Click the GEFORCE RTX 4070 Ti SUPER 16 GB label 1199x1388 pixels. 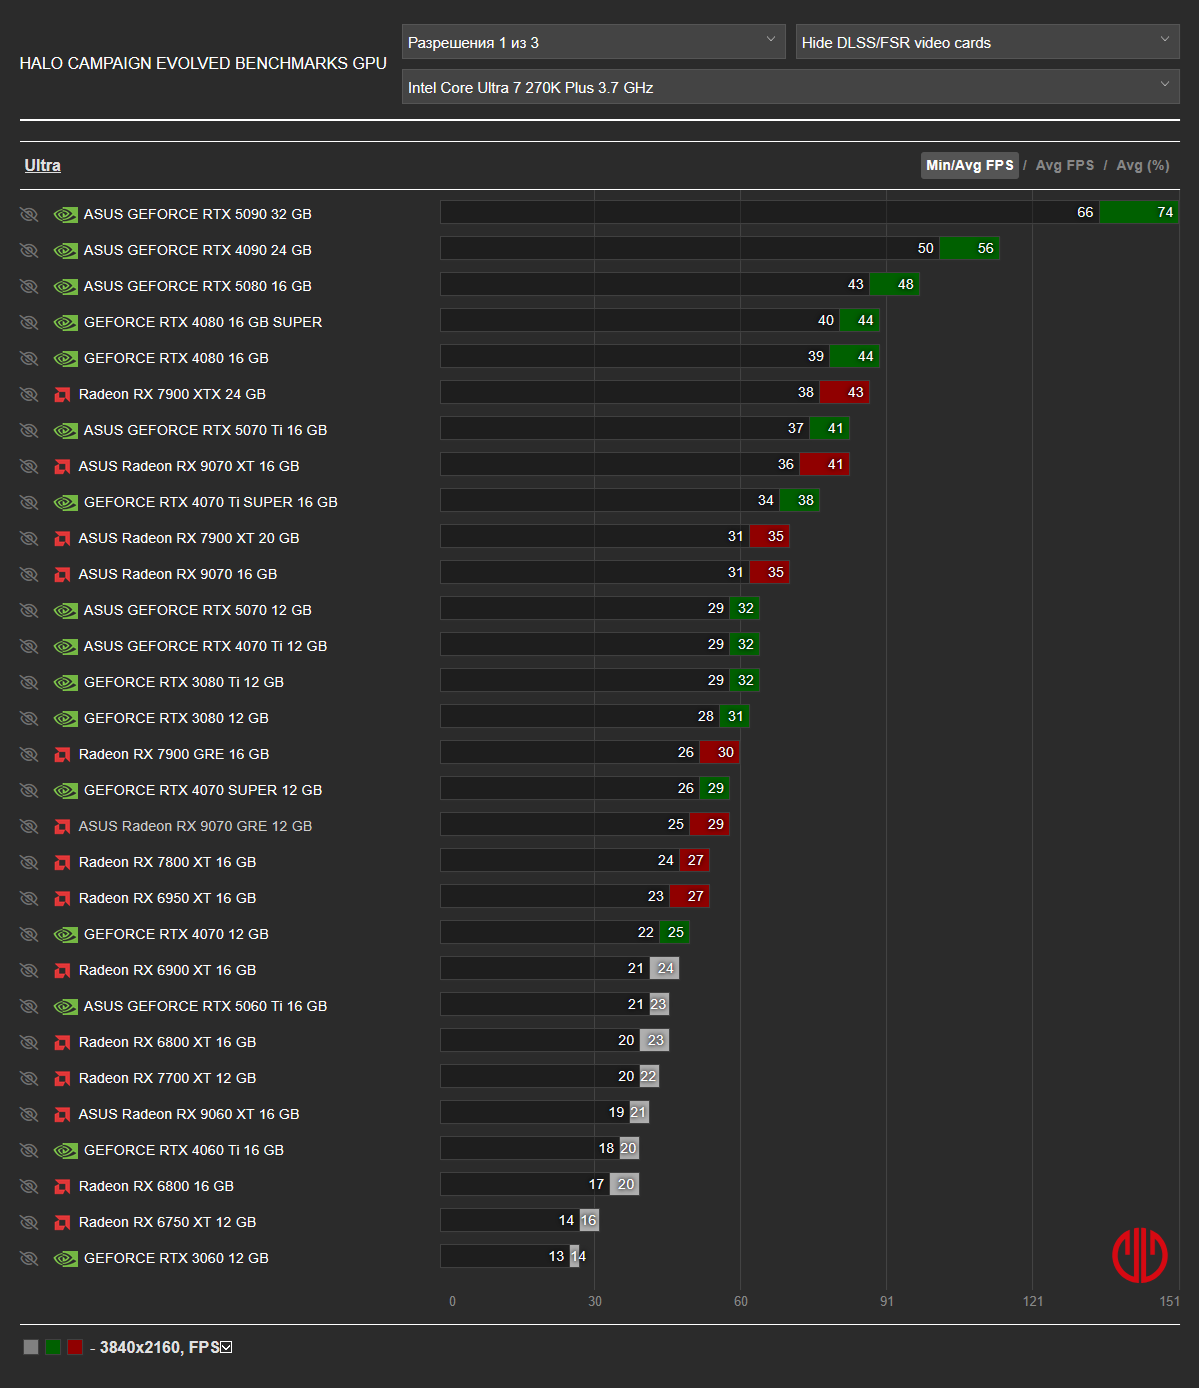click(211, 502)
